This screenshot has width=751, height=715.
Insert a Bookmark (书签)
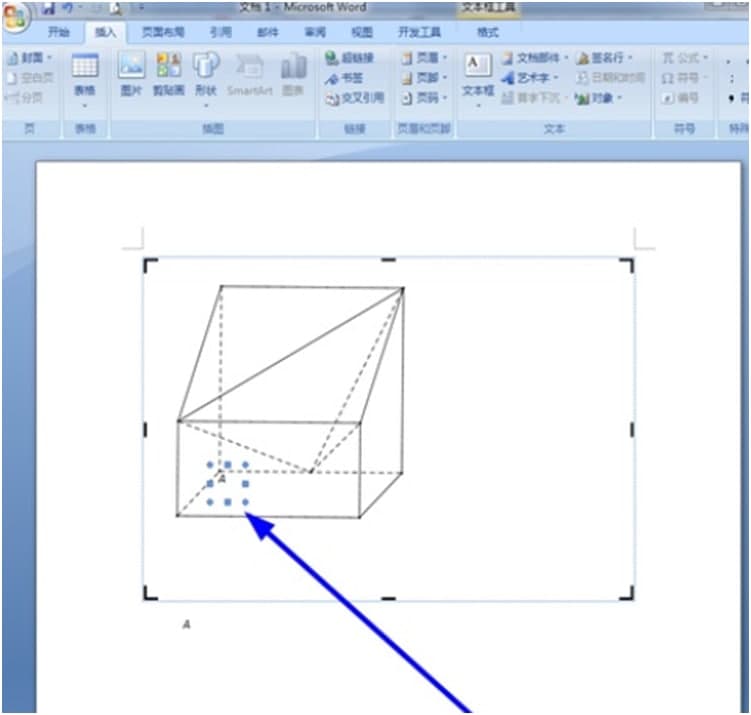coord(344,79)
